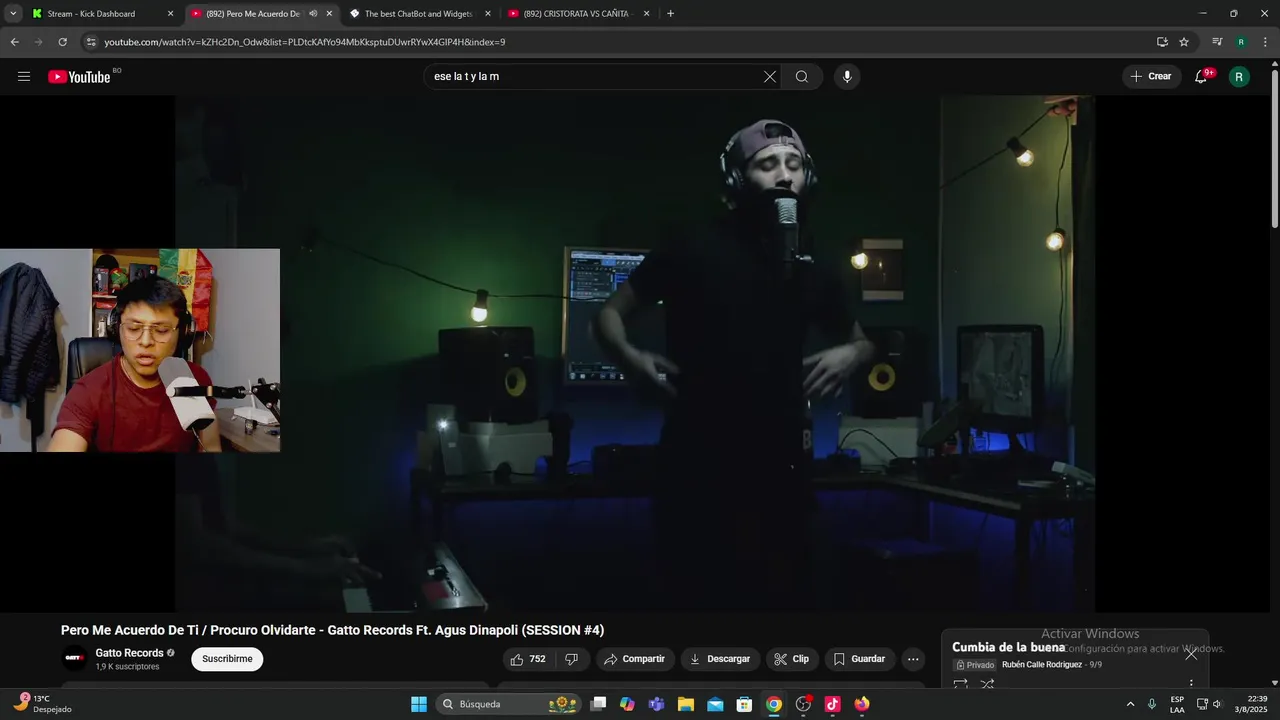Show hidden system tray icons

[x=1130, y=704]
